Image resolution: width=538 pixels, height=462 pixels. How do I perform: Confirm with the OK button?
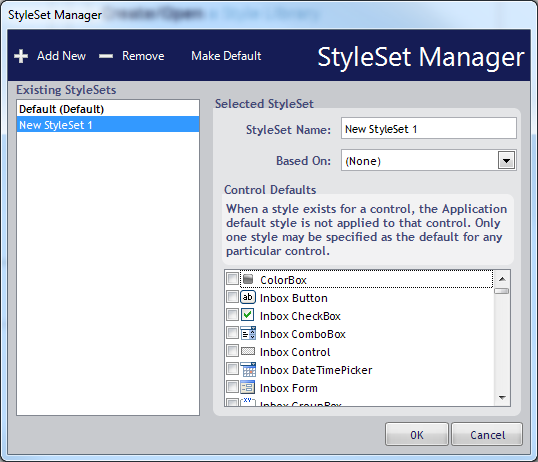point(417,435)
